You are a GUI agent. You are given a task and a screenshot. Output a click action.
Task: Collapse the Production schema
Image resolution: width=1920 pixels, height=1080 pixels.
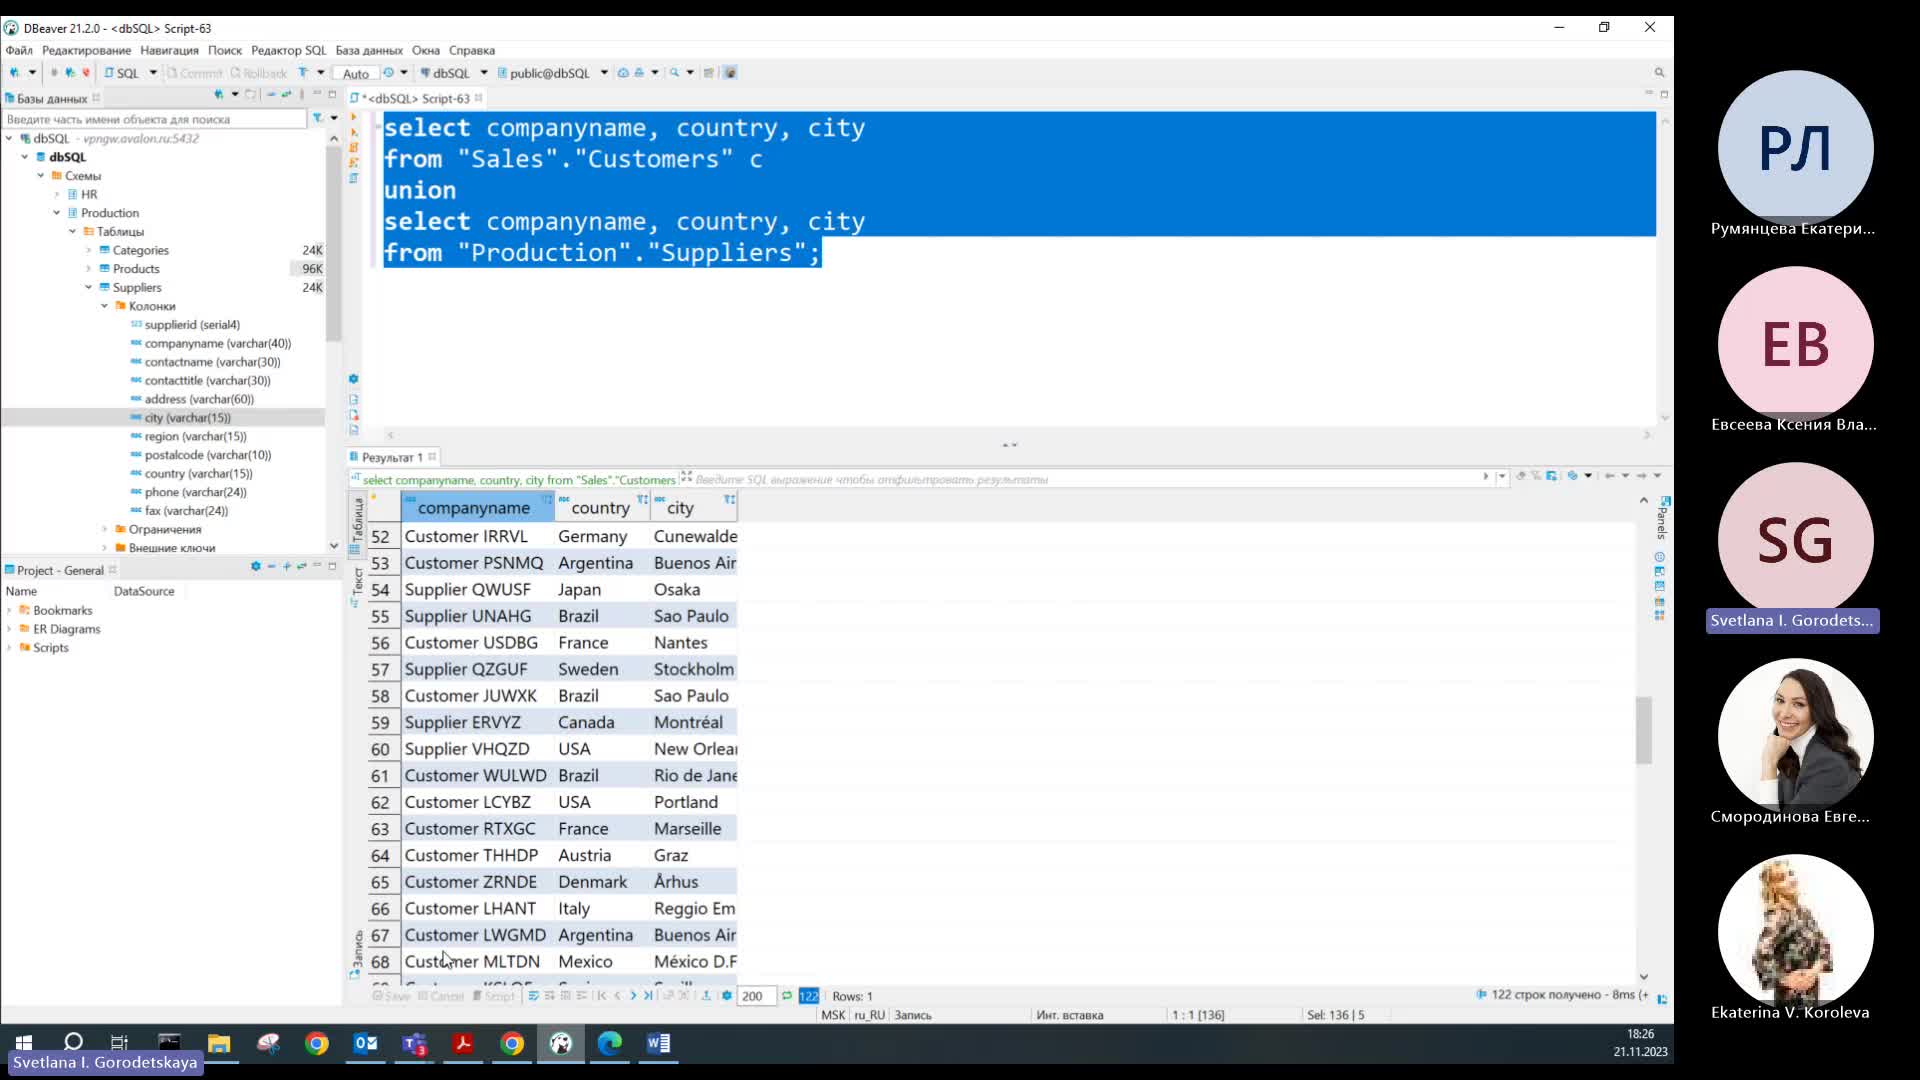57,213
